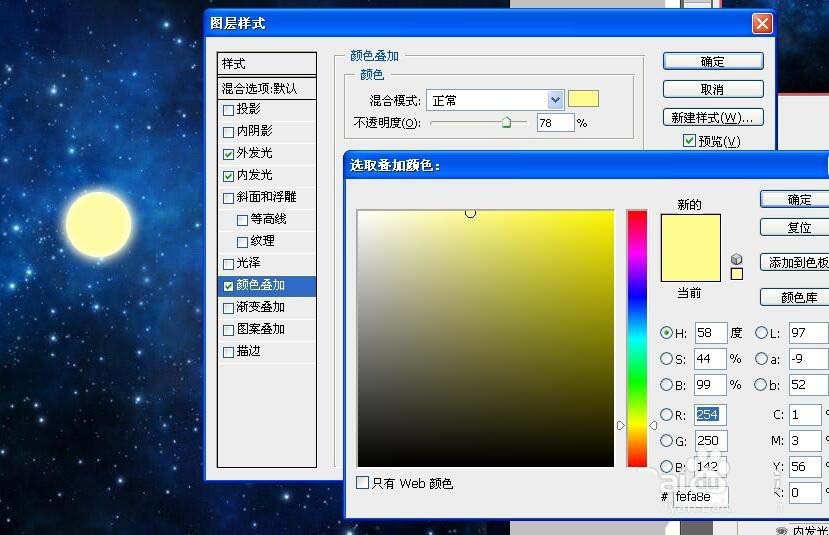Close the 图层样式 dialog
829x535 pixels.
(x=762, y=23)
